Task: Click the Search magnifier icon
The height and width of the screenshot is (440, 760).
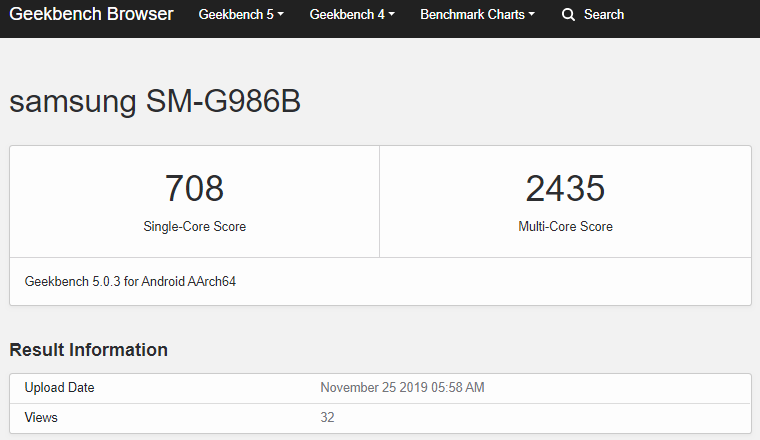Action: coord(568,15)
